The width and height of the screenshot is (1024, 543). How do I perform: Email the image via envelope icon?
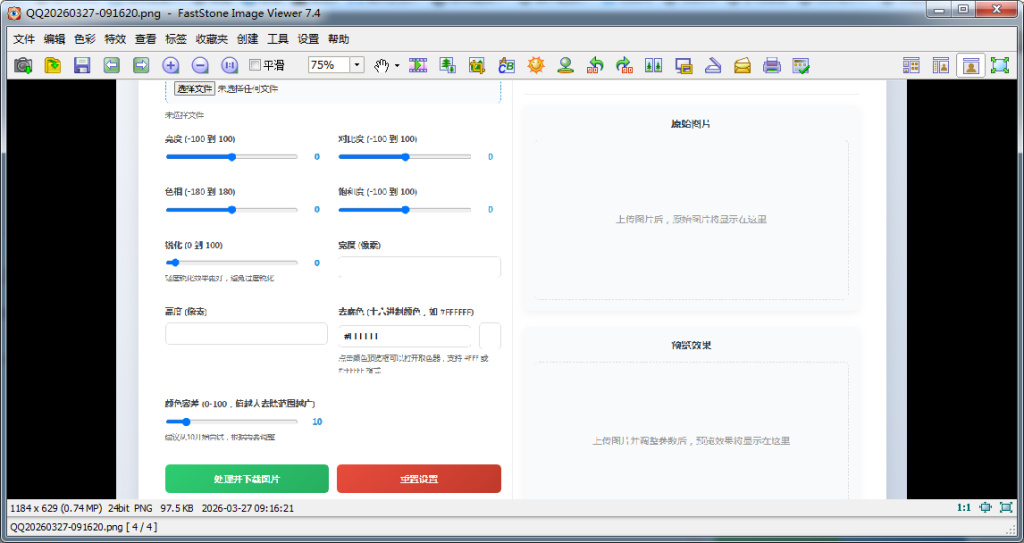click(743, 65)
